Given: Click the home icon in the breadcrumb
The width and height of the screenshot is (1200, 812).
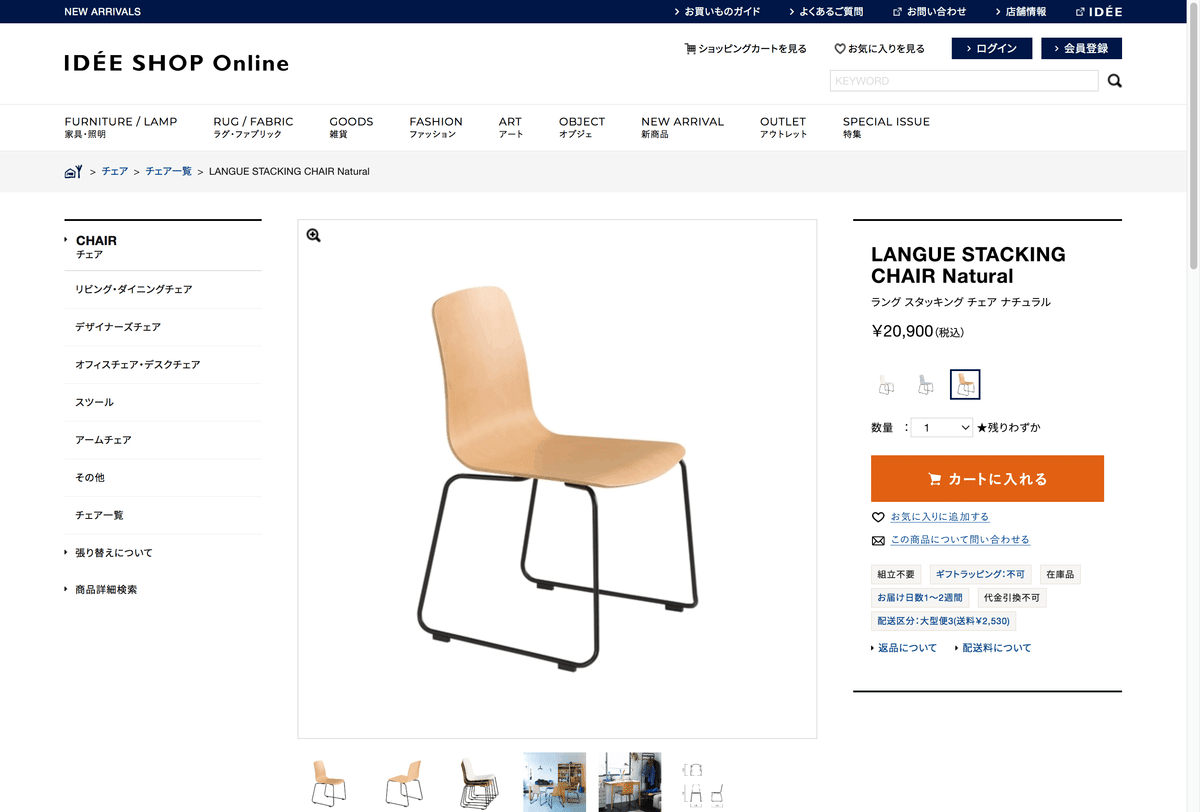Looking at the screenshot, I should click(73, 172).
